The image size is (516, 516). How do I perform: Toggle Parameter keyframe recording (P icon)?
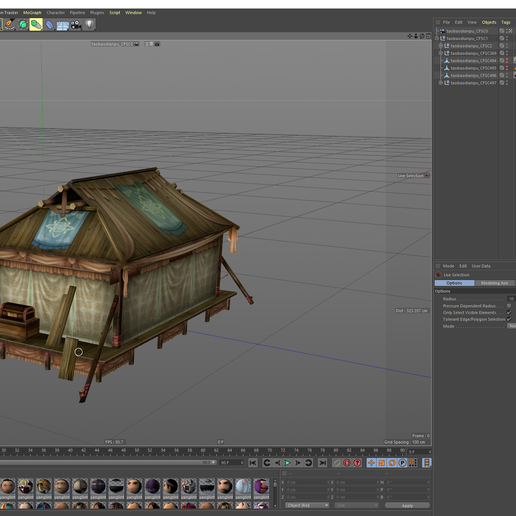[x=402, y=463]
